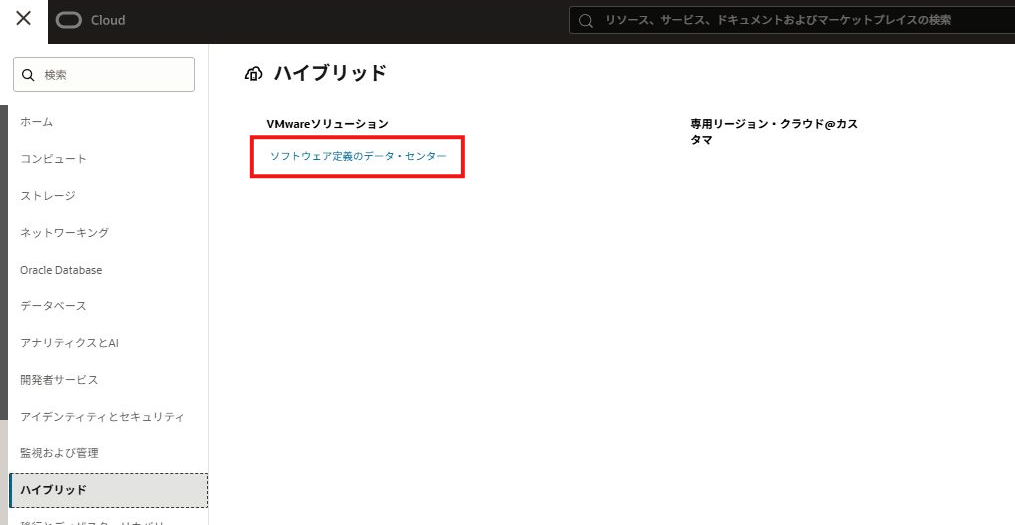Image resolution: width=1015 pixels, height=525 pixels.
Task: Open 監視および管理 menu category
Action: pyautogui.click(x=59, y=453)
